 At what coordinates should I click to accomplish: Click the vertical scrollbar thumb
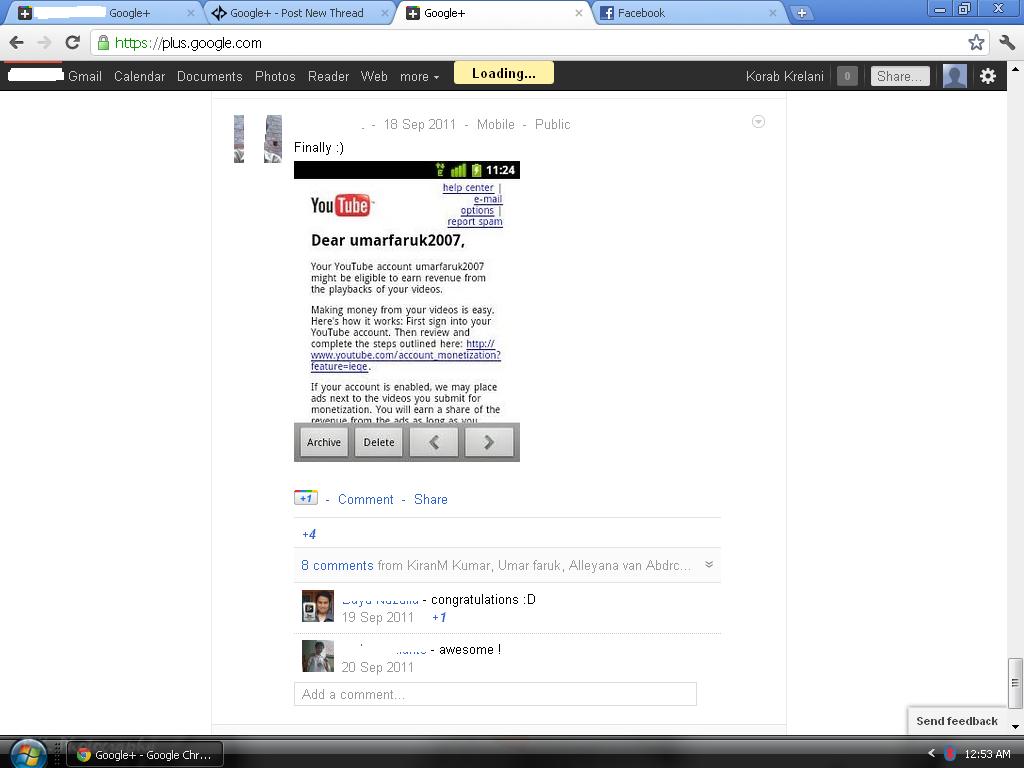(1016, 683)
